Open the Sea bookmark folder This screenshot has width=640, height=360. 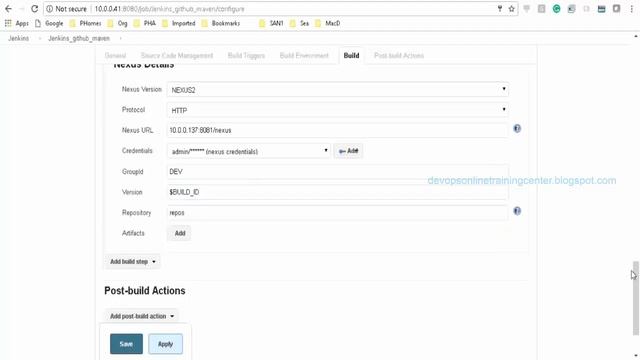pos(299,23)
